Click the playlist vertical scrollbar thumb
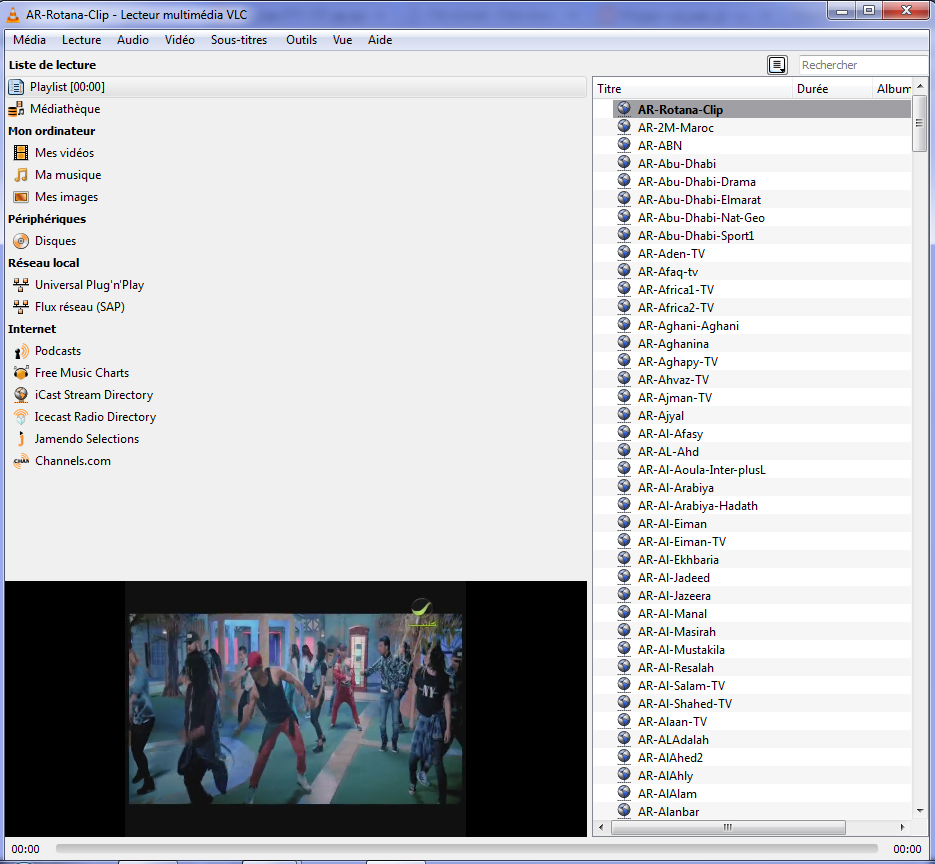Viewport: 935px width, 864px height. pos(919,123)
